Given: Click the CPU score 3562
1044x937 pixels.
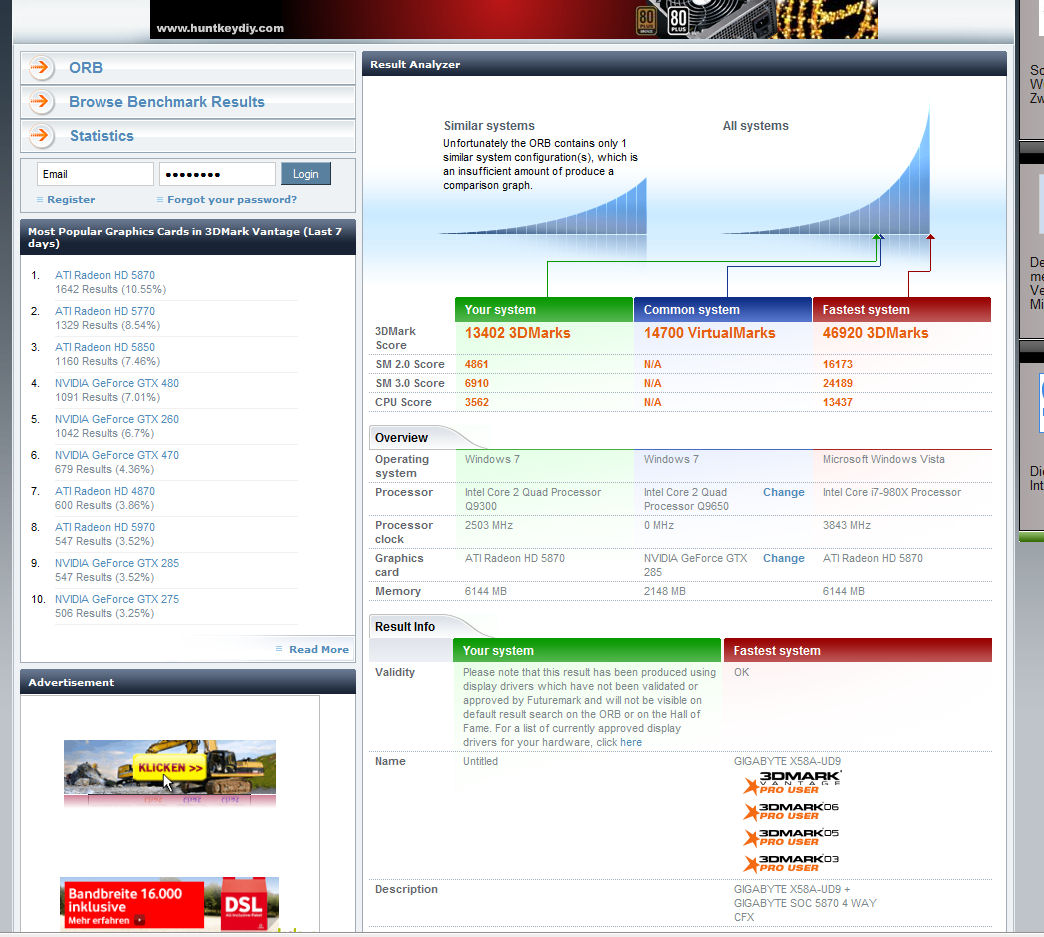Looking at the screenshot, I should point(477,402).
